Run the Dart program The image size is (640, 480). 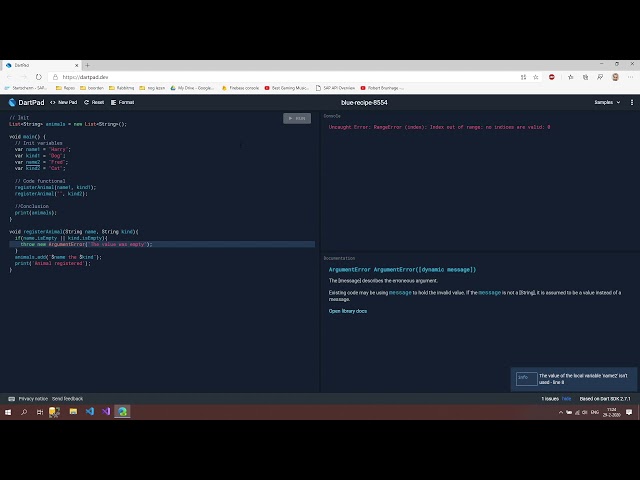pyautogui.click(x=297, y=118)
